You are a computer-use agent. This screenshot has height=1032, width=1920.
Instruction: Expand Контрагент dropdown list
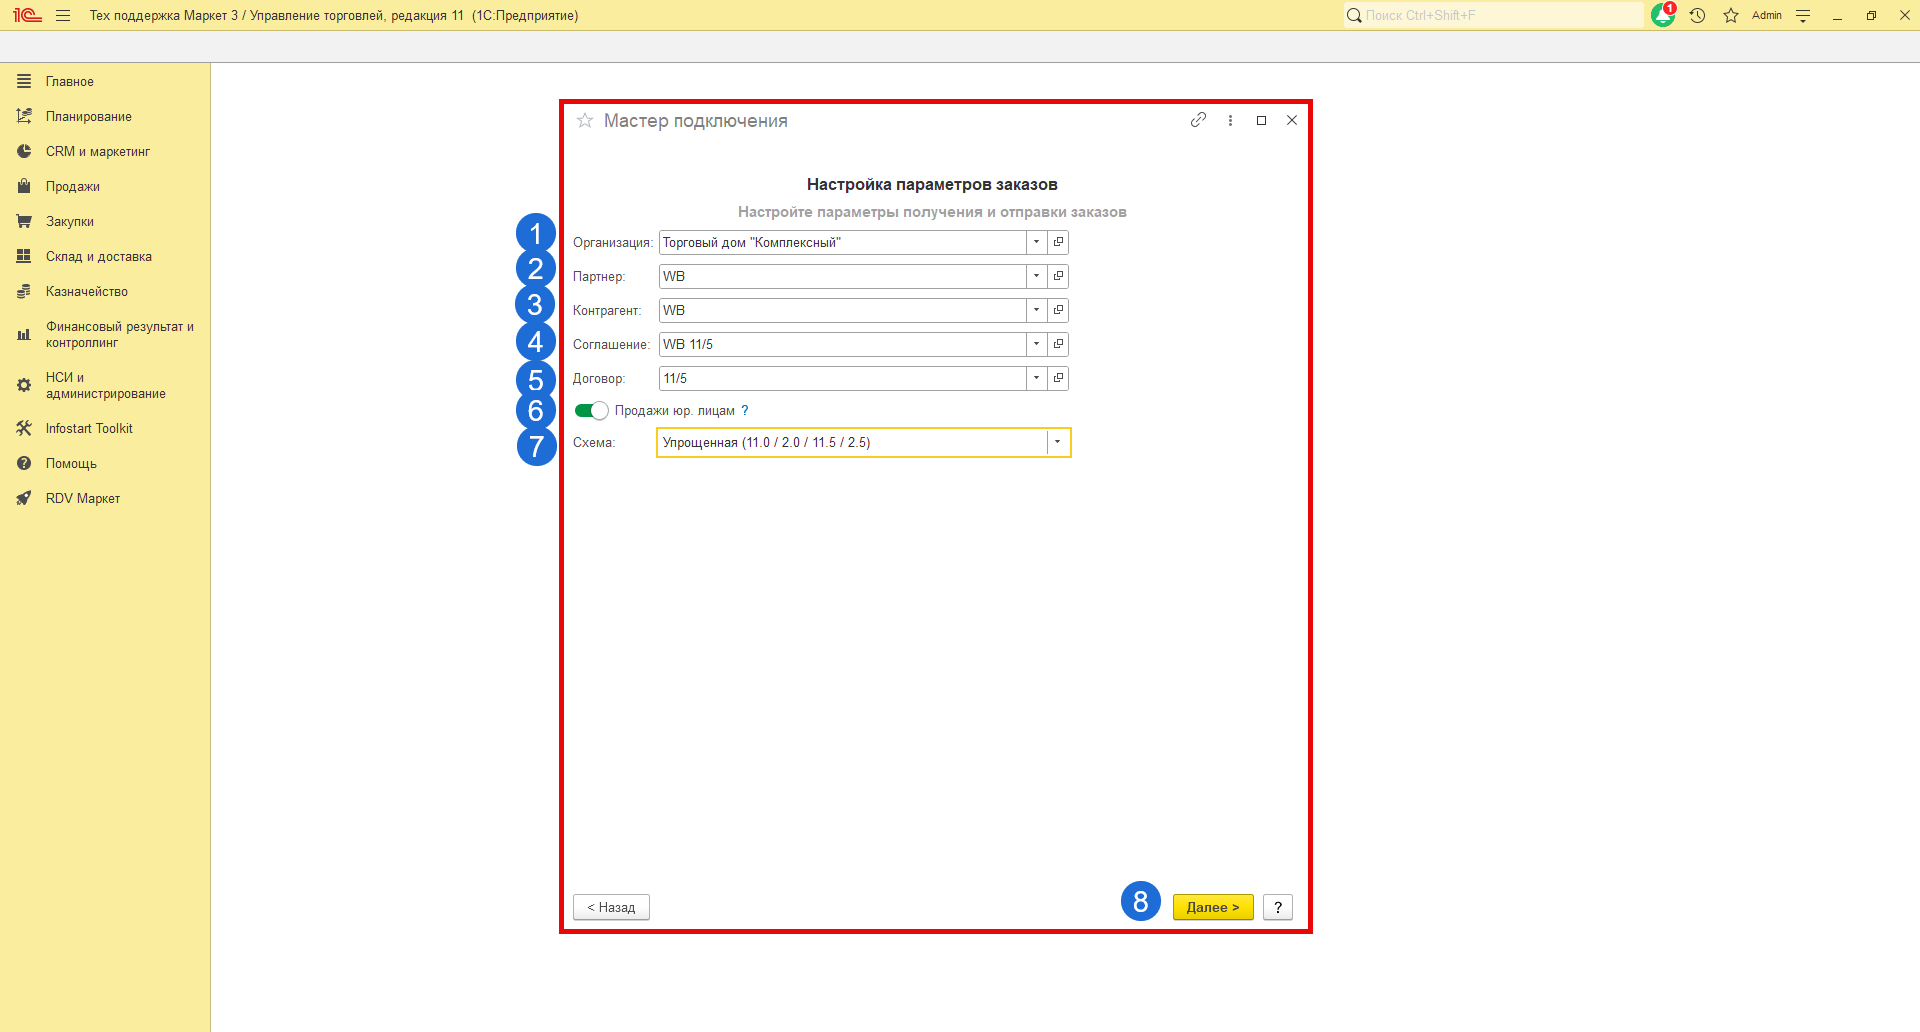click(1036, 310)
